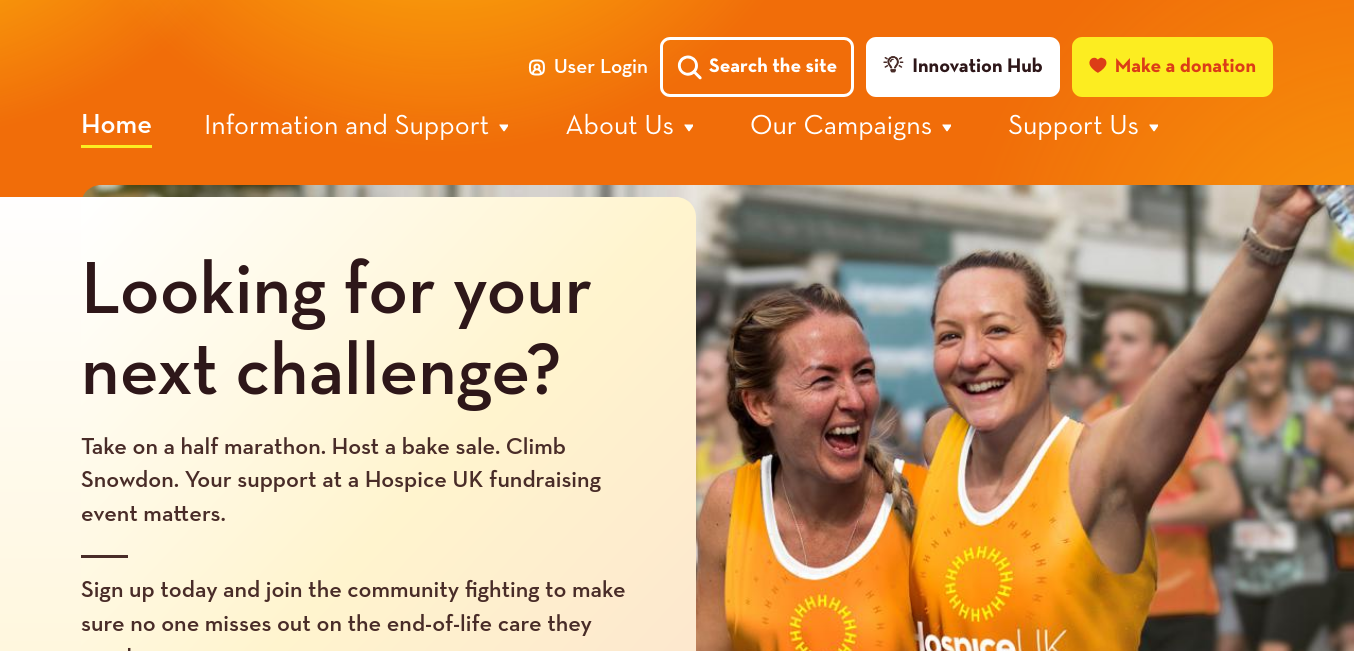This screenshot has width=1366, height=651.
Task: Click the user profile icon beside User Login
Action: click(537, 67)
